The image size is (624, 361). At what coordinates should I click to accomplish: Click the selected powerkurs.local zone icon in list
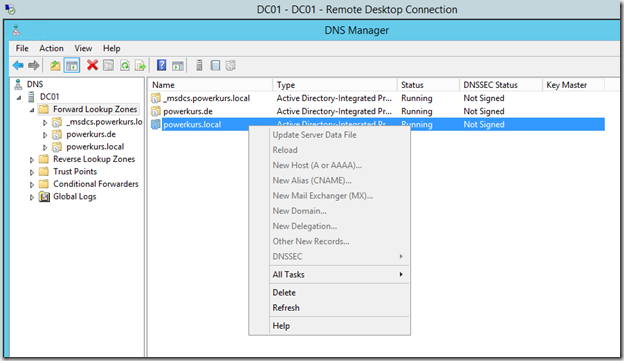click(156, 125)
